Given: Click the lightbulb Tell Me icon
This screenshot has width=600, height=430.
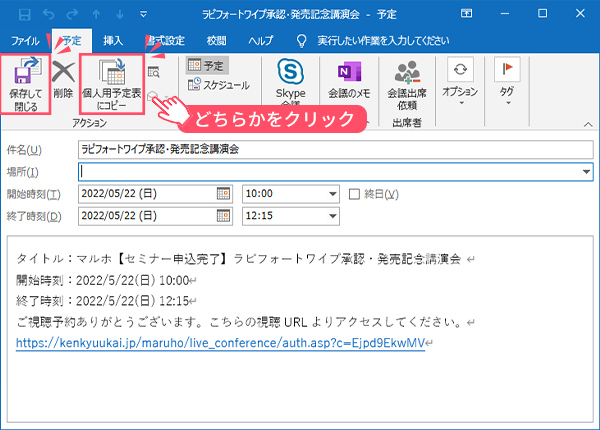Looking at the screenshot, I should click(302, 41).
